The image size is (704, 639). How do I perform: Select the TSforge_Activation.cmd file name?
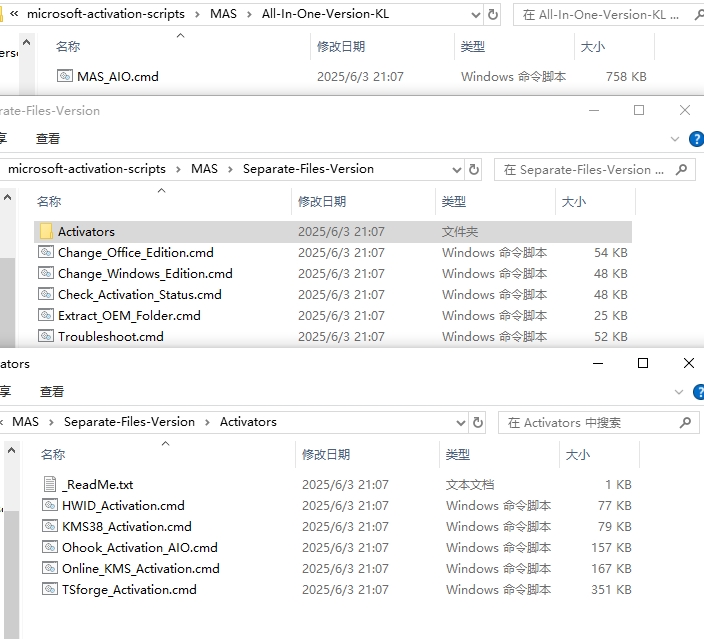tap(129, 590)
